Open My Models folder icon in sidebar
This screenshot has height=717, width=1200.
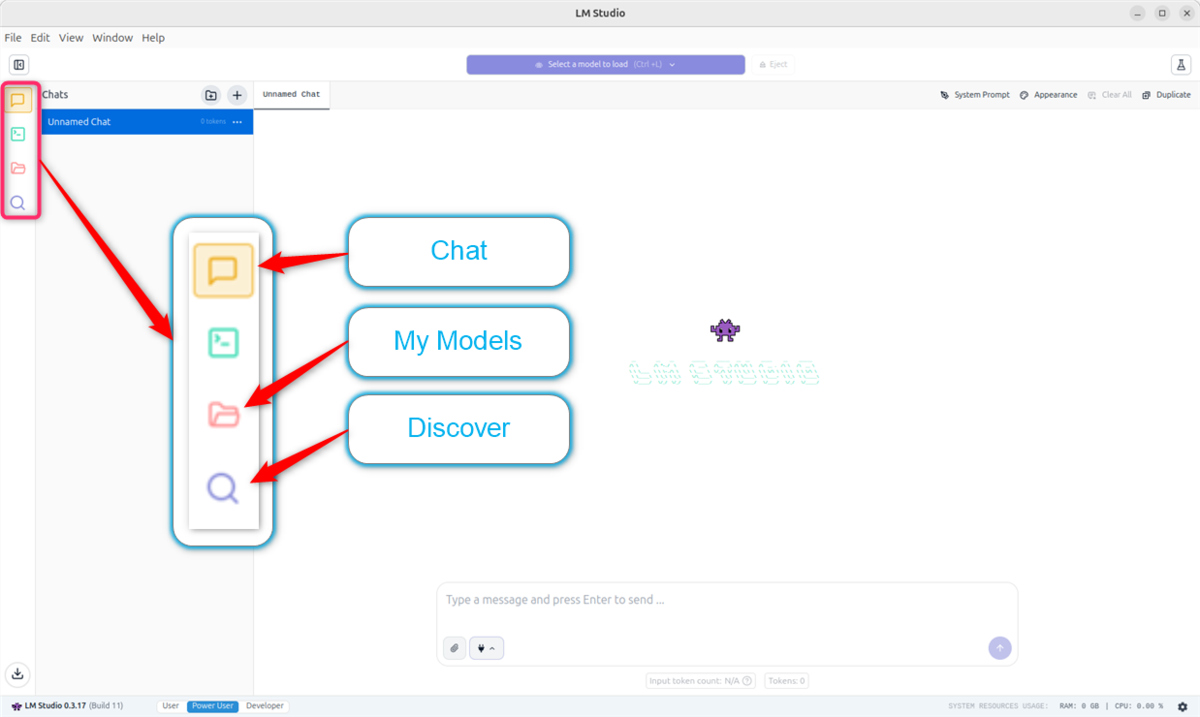coord(18,168)
